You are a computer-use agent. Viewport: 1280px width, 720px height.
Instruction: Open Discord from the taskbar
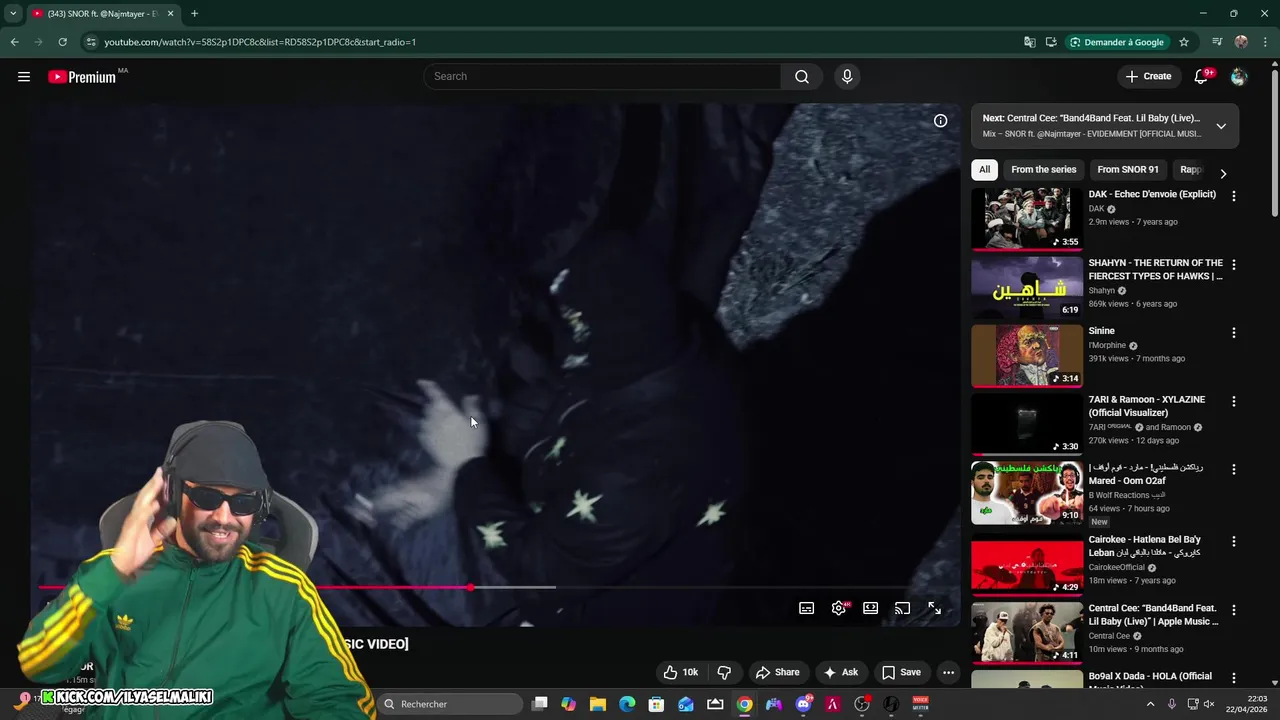803,704
